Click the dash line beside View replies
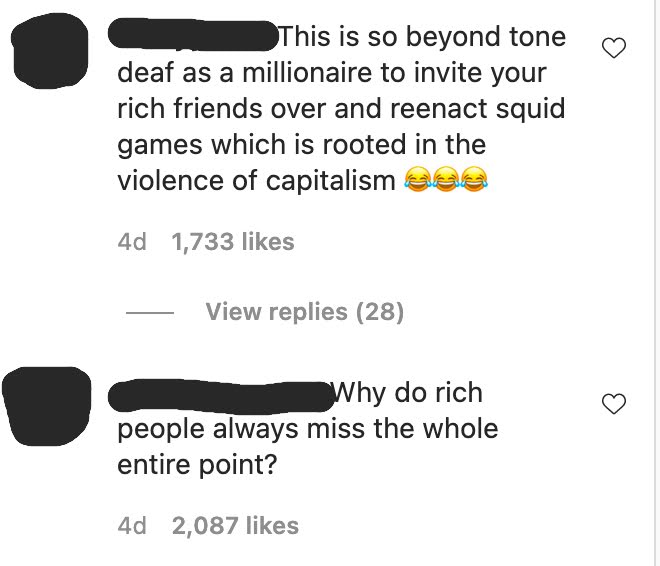 pyautogui.click(x=150, y=312)
